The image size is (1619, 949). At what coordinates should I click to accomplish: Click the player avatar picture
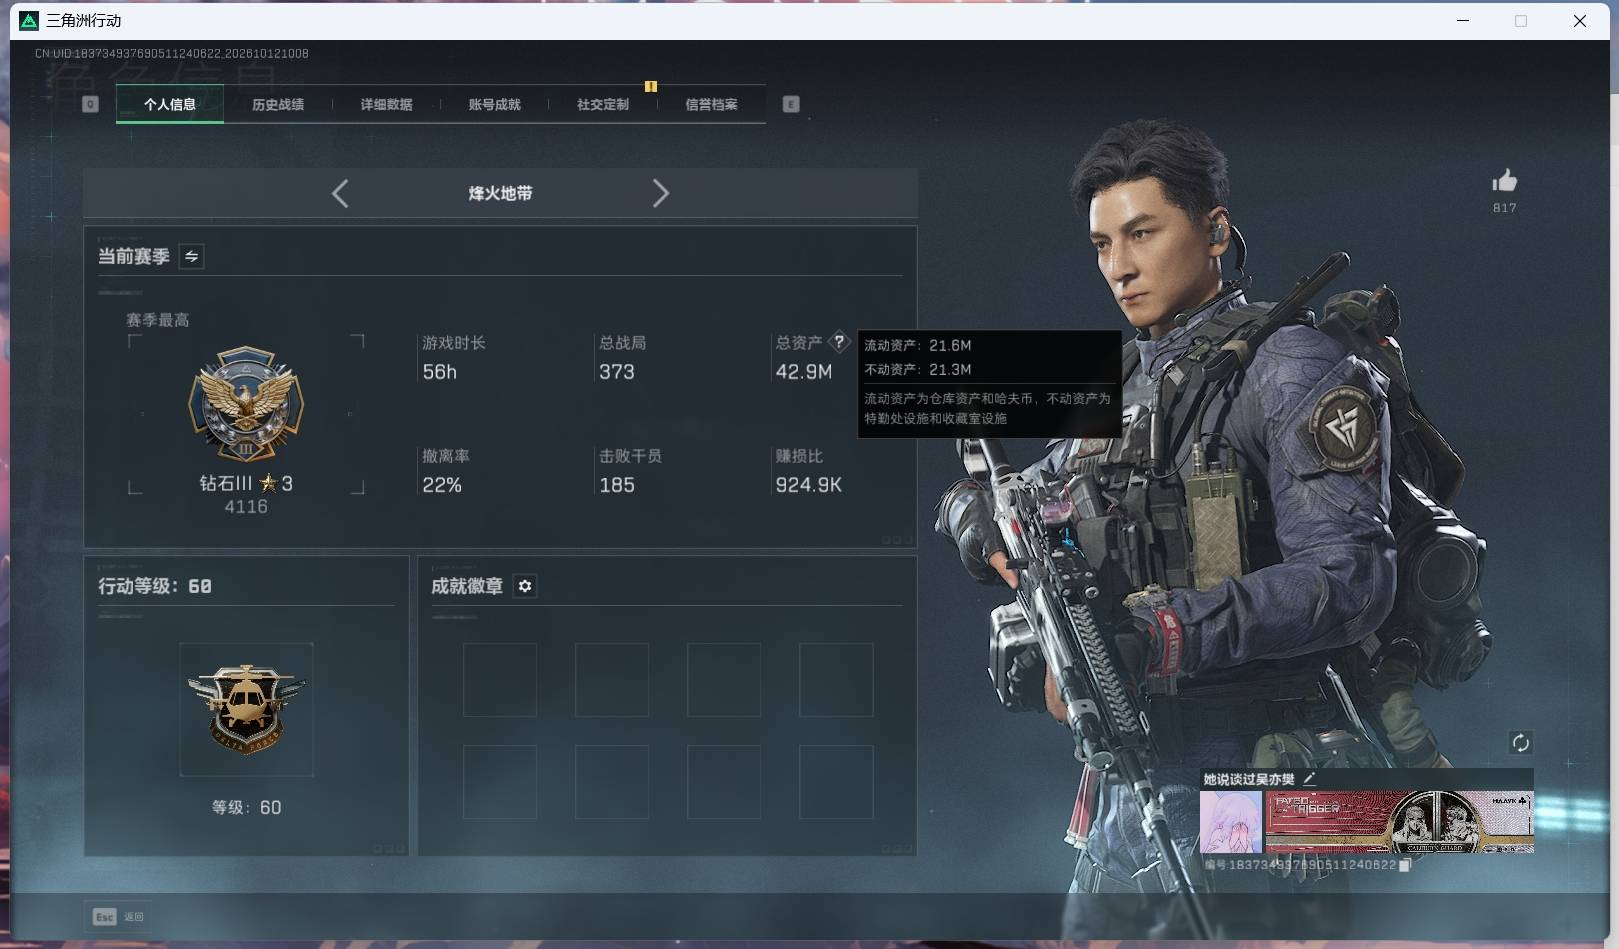[1231, 822]
